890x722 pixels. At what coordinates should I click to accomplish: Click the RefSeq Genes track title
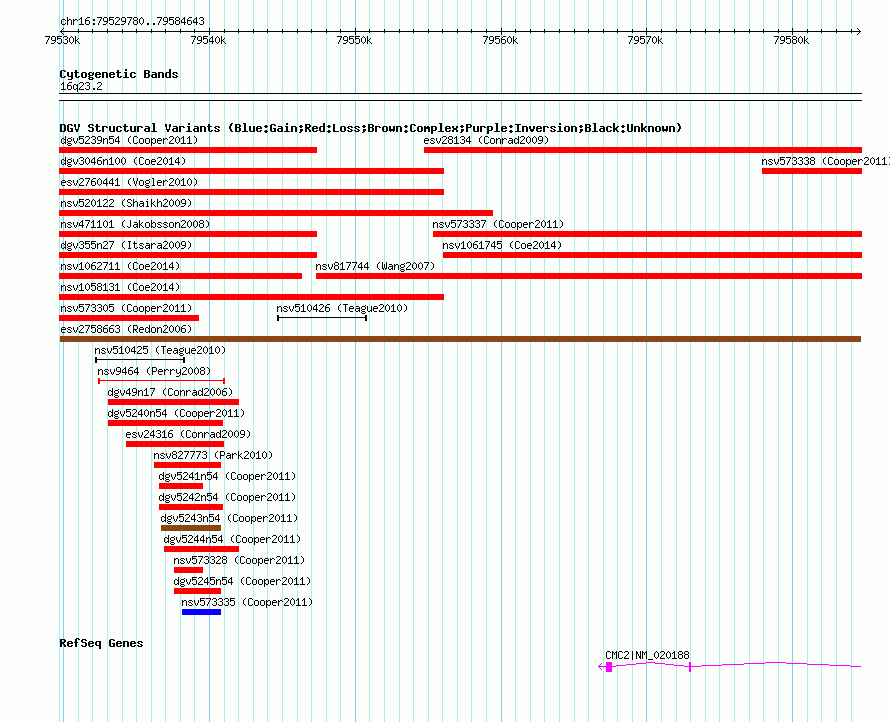[x=101, y=643]
